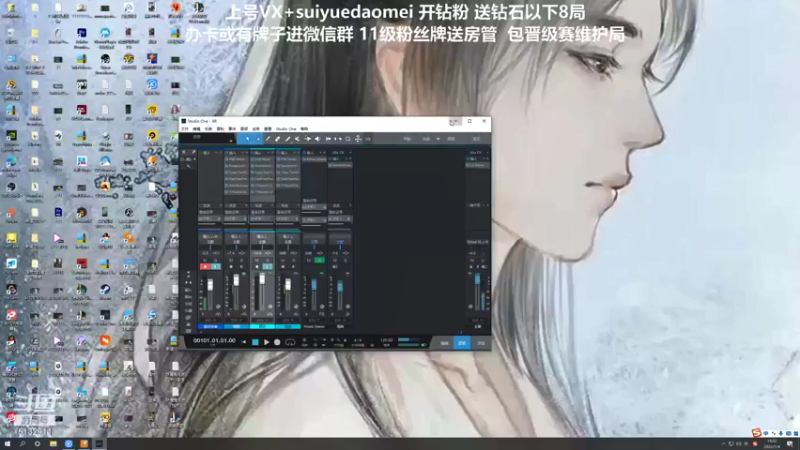
Task: Select the Paint tool in Studio One toolbar
Action: [288, 138]
